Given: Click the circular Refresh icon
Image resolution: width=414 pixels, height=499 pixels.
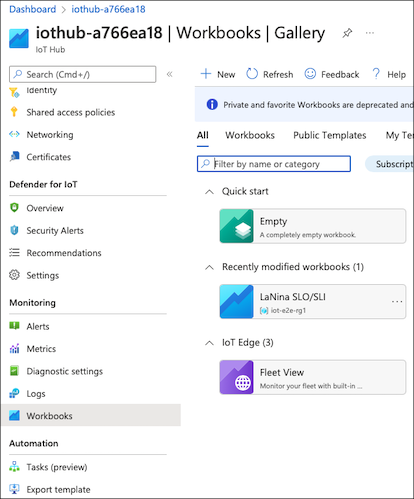Looking at the screenshot, I should coord(252,74).
